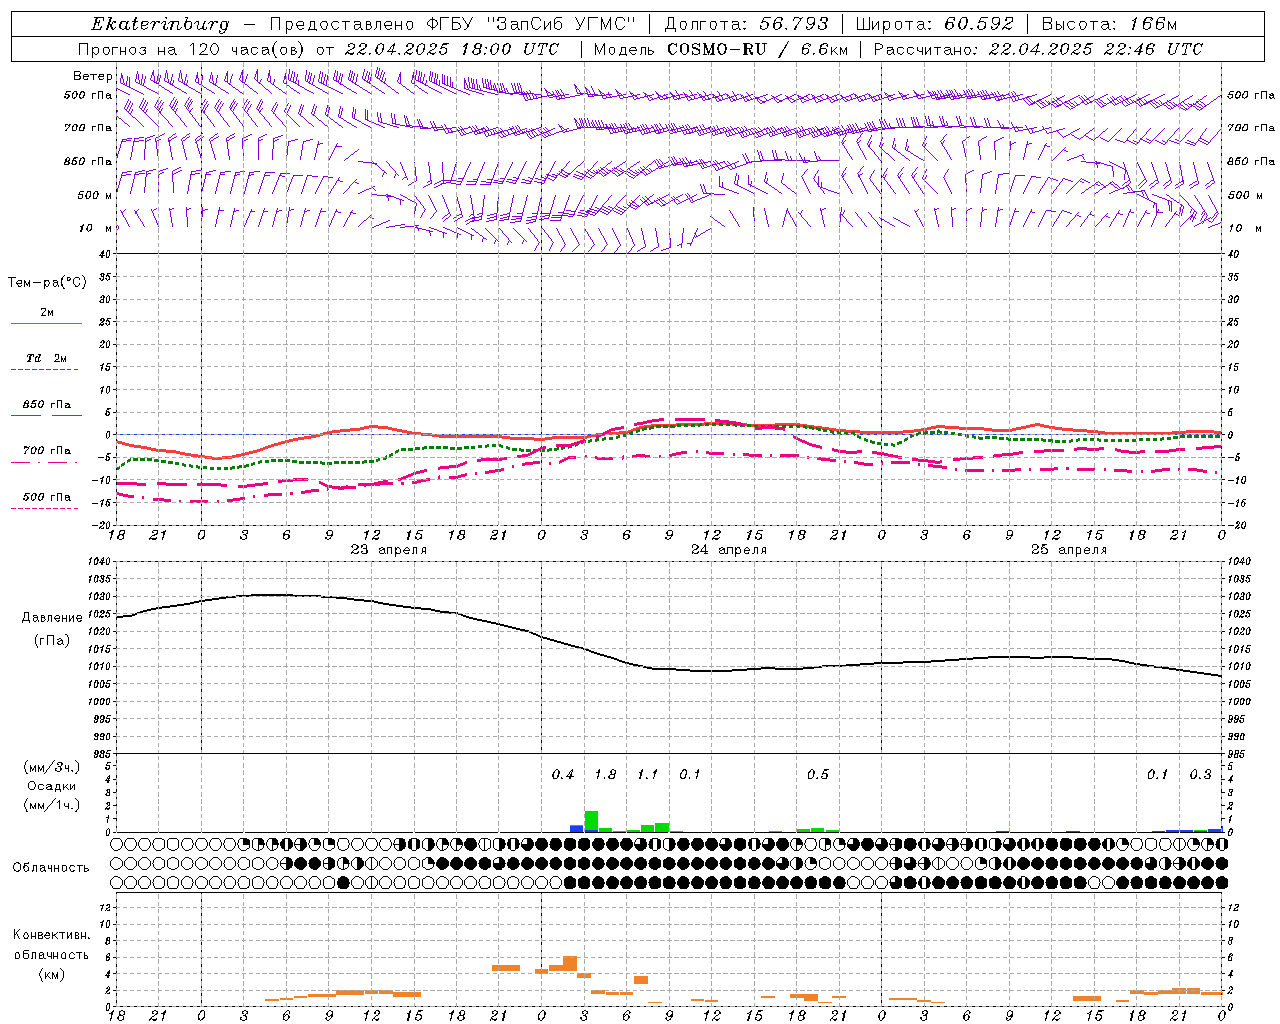Click the Высота: 166м value

[1108, 24]
